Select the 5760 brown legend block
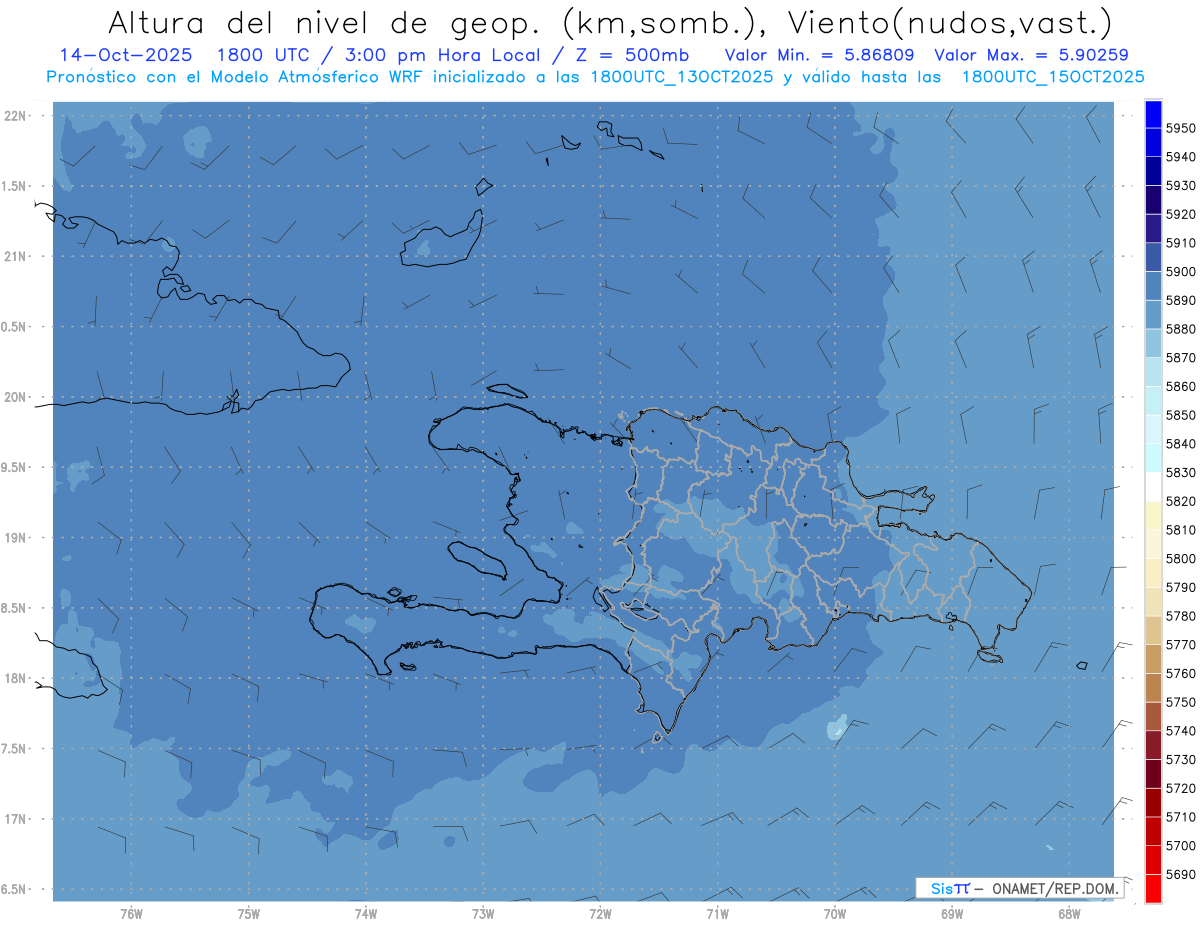Viewport: 1200px width, 927px height. pyautogui.click(x=1153, y=658)
